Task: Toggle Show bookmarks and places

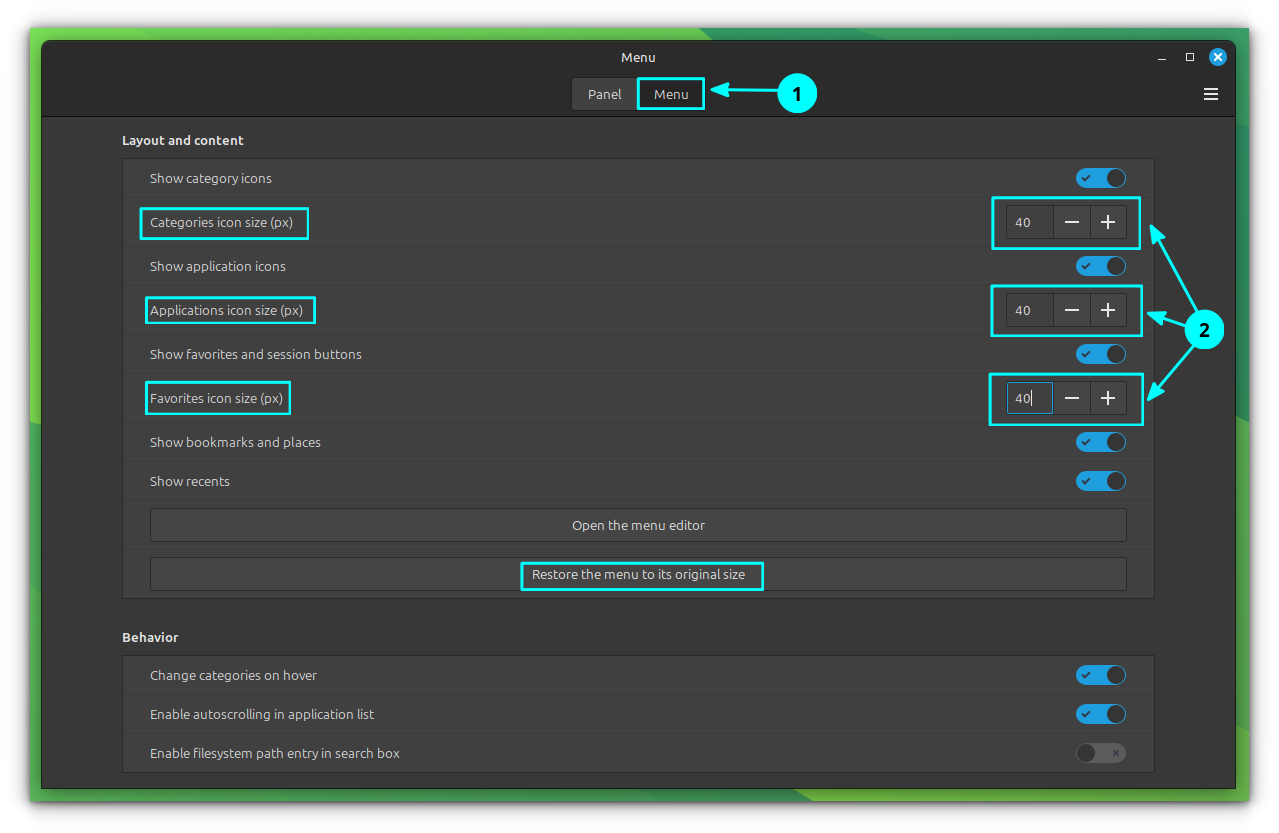Action: point(1100,442)
